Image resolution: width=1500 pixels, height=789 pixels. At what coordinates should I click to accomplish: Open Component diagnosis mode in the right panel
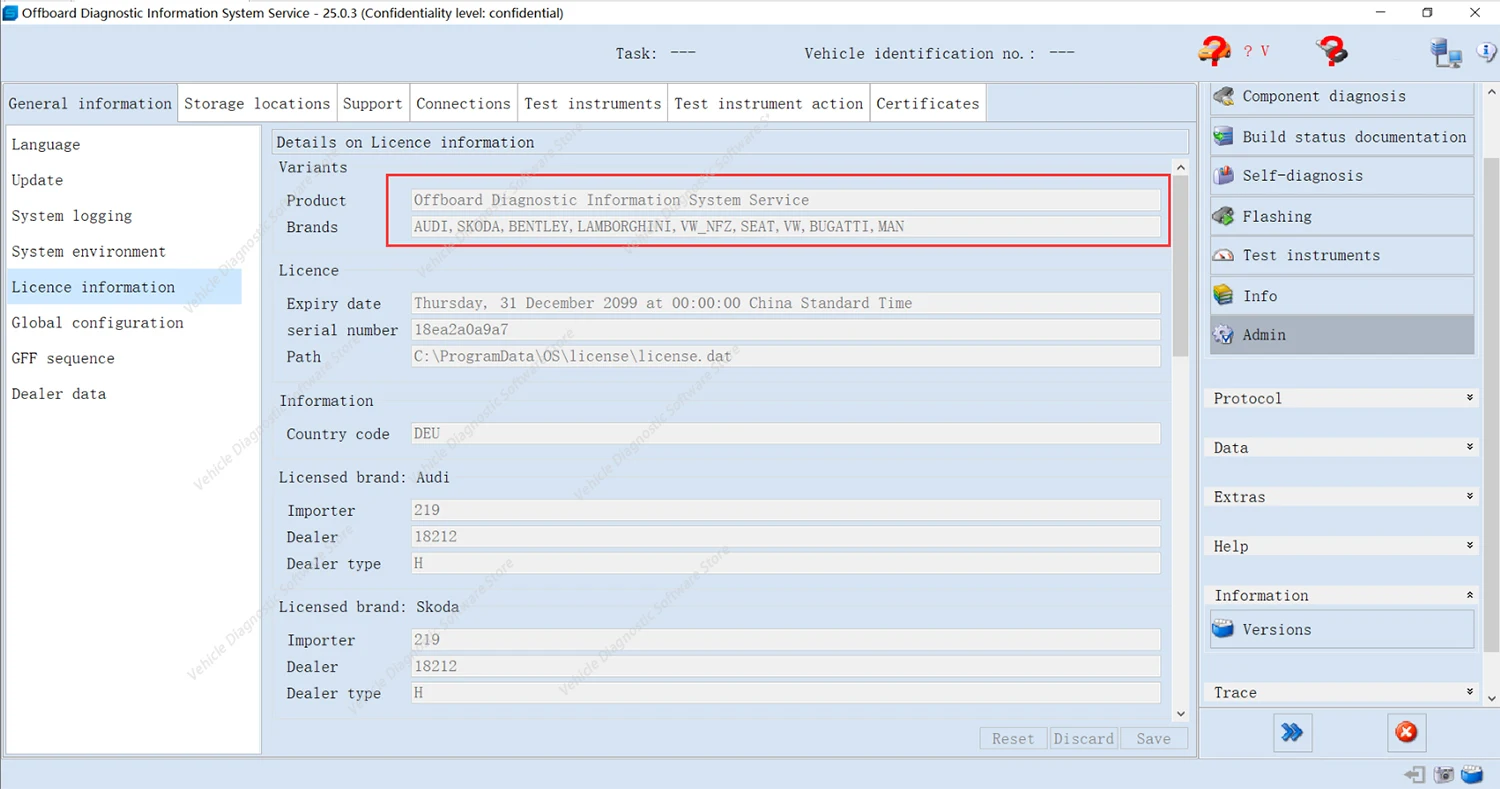click(1342, 97)
